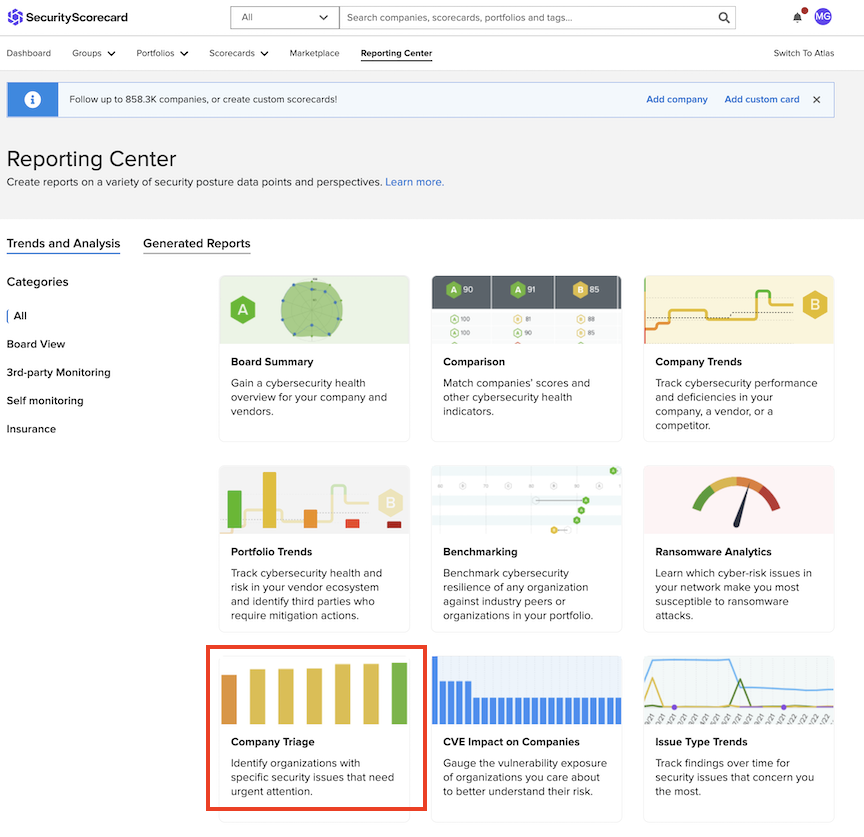Click the Comparison card title

pos(474,362)
